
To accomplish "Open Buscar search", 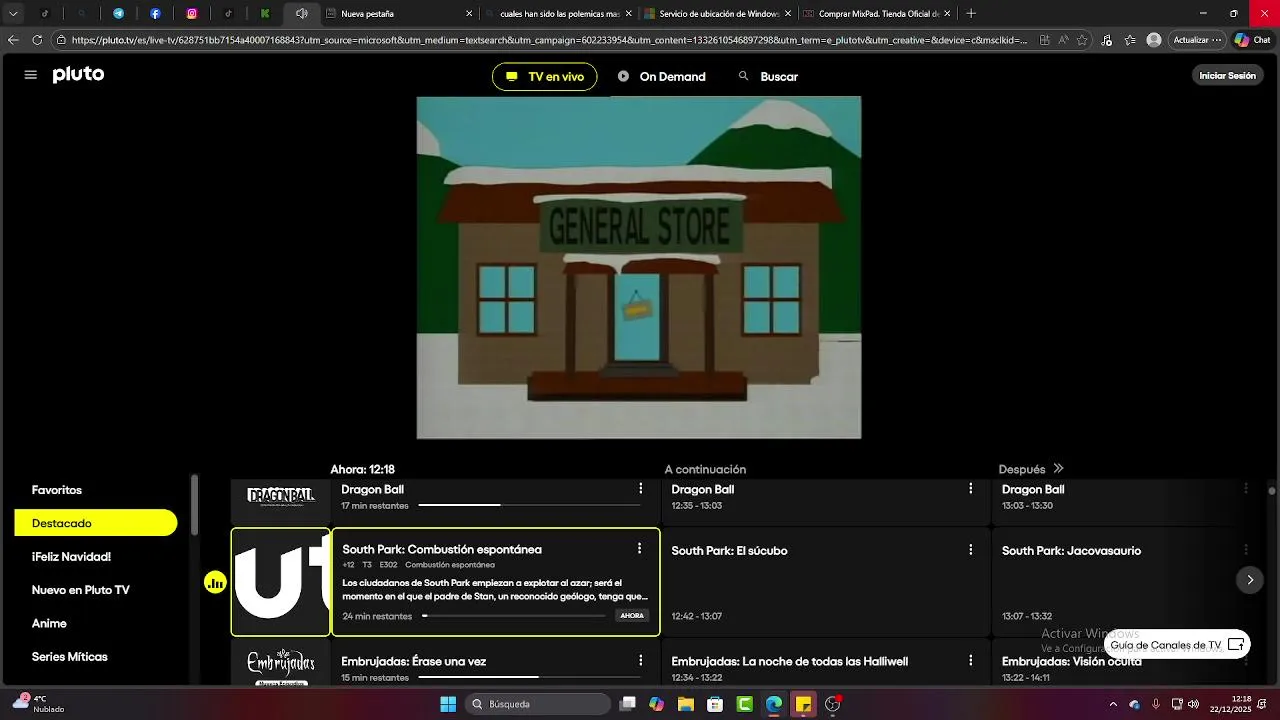I will point(768,77).
